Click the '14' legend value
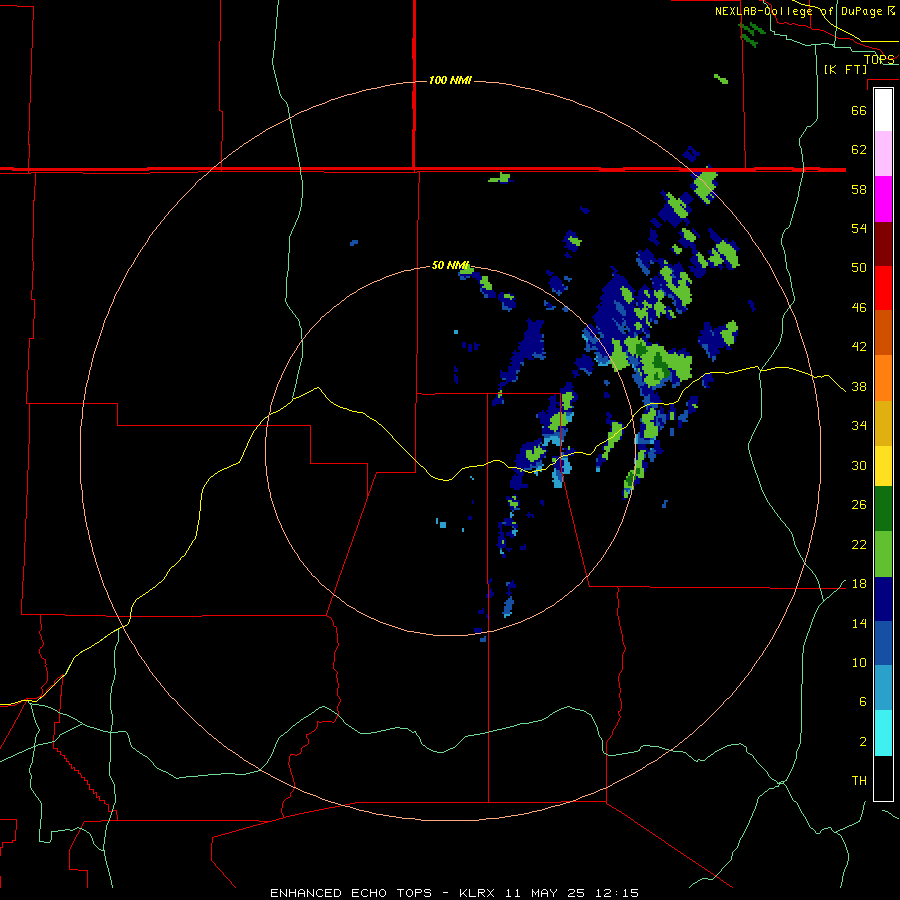The image size is (900, 900). (859, 623)
